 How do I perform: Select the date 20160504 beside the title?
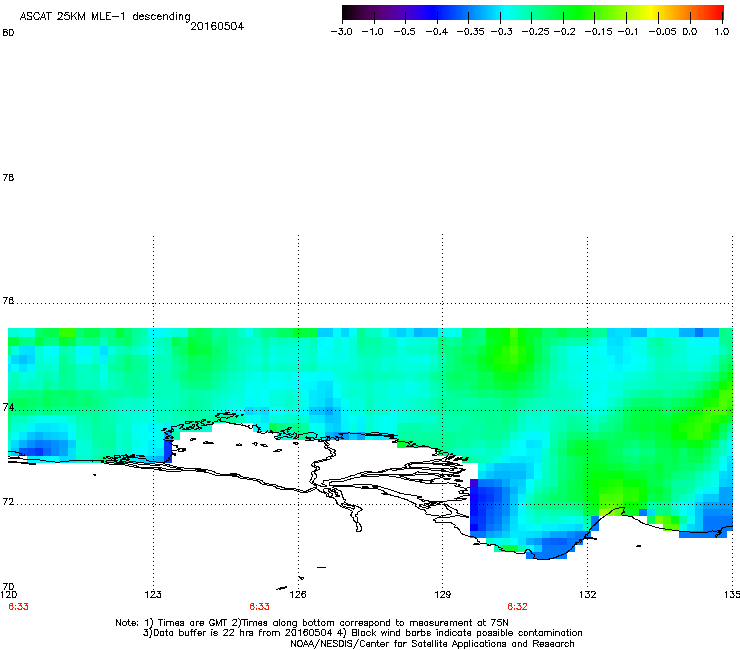click(x=217, y=26)
